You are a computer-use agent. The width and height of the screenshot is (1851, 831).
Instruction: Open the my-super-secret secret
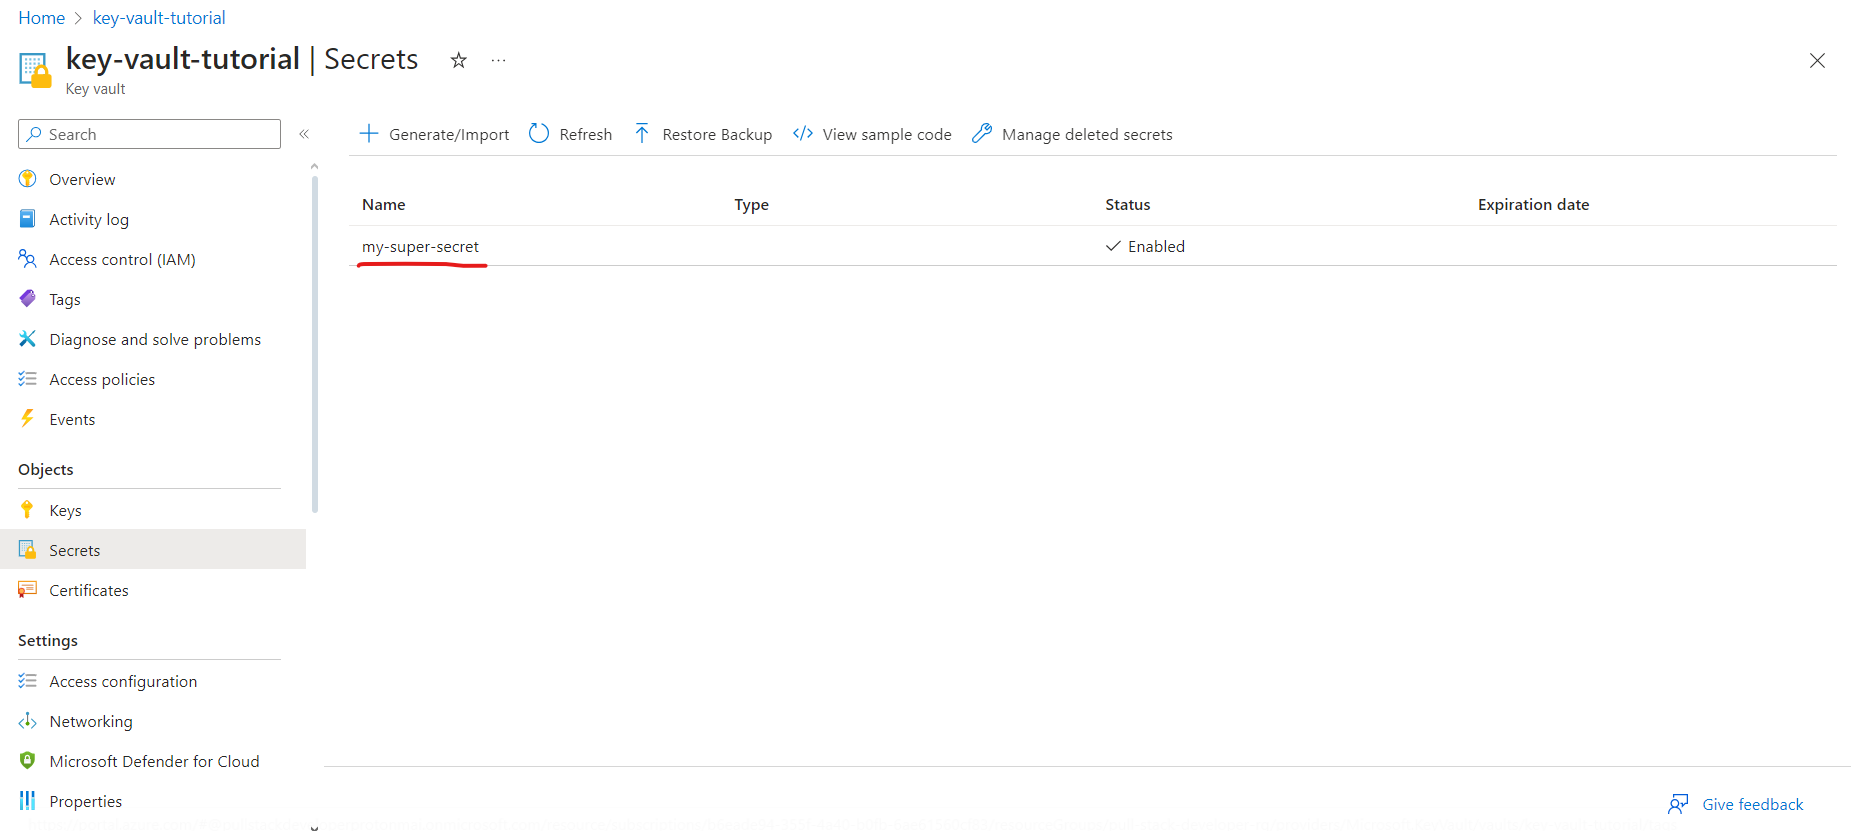point(420,247)
